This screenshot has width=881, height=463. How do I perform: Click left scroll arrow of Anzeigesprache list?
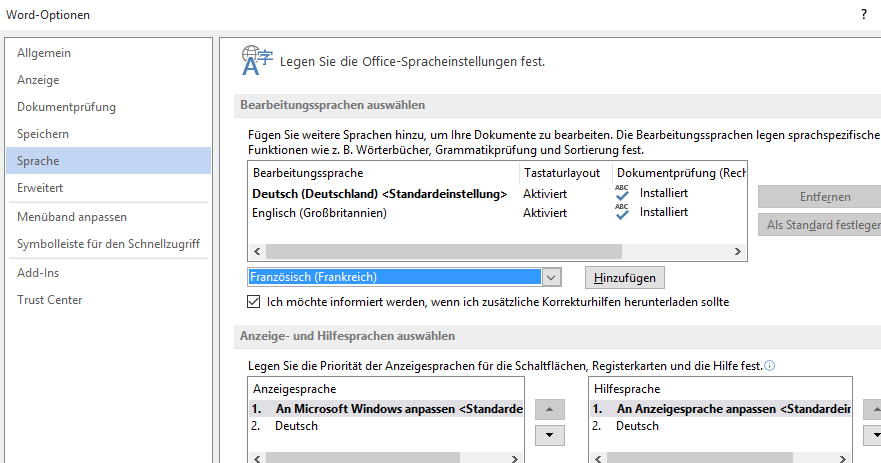(x=257, y=459)
